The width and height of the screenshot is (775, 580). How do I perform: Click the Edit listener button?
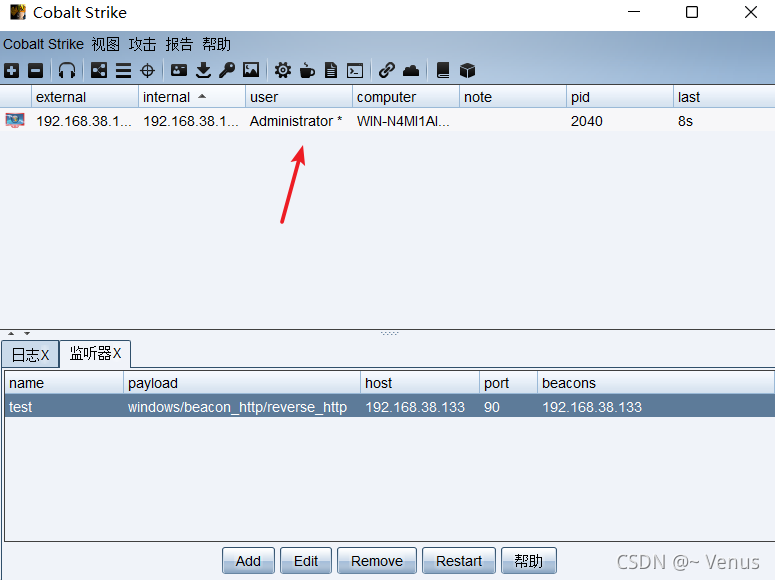pos(306,561)
